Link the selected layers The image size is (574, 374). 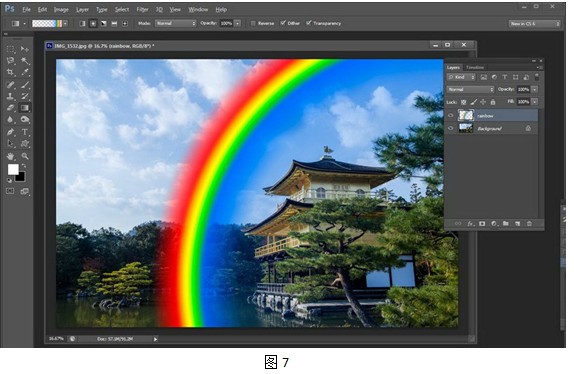pos(458,224)
